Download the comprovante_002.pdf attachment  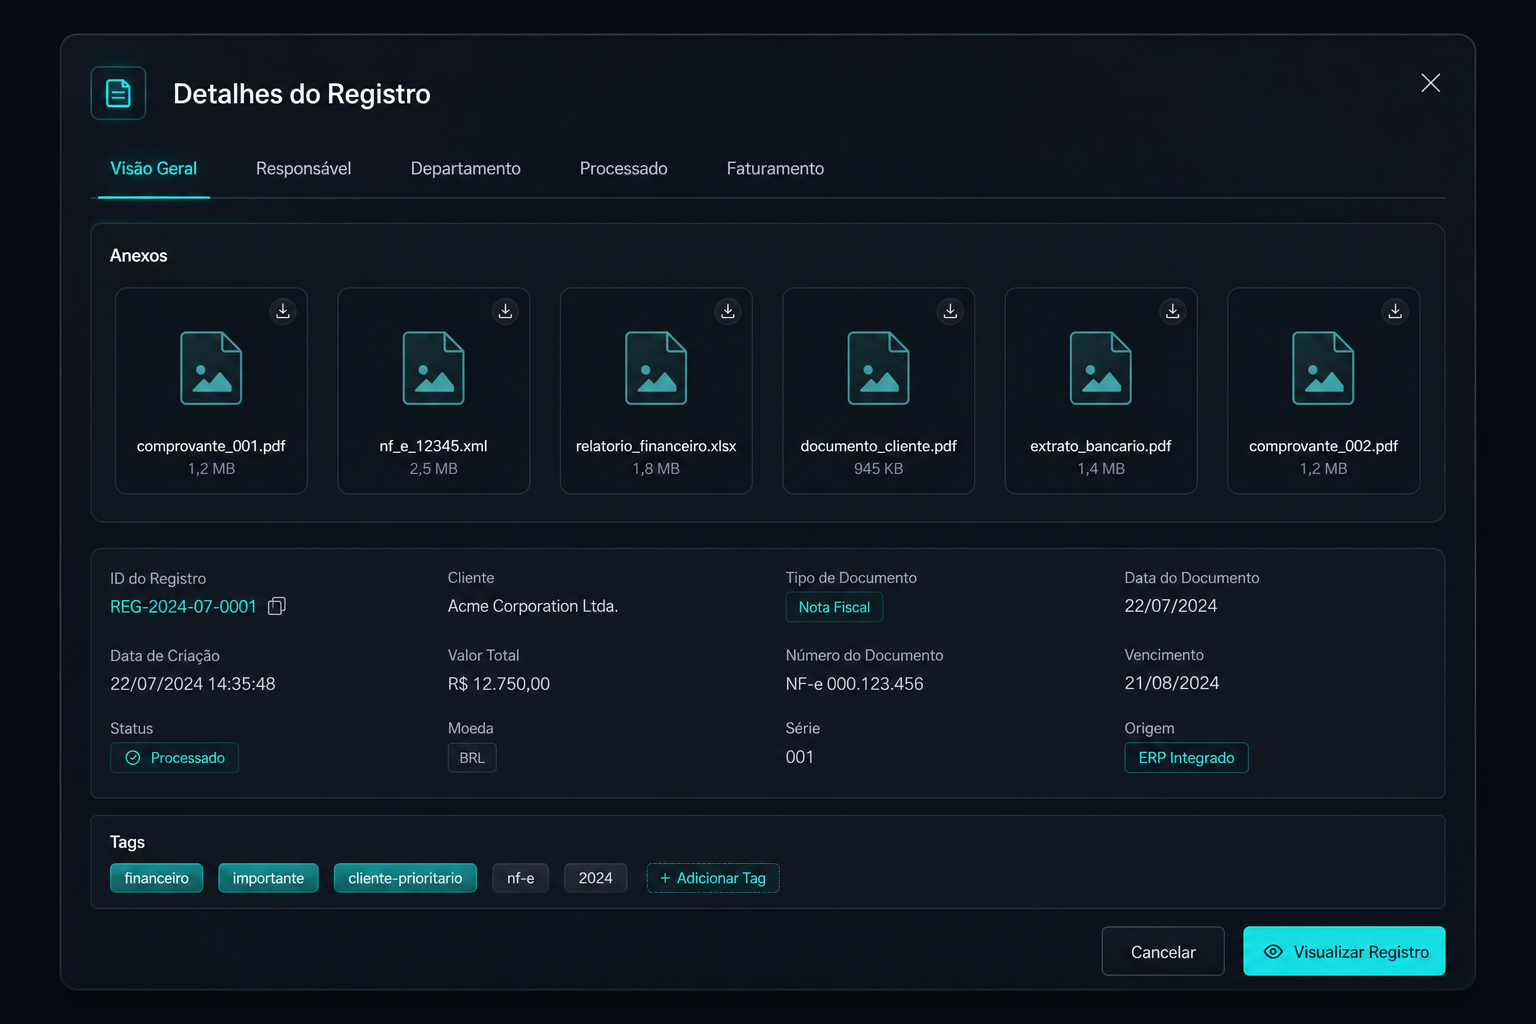[x=1395, y=311]
